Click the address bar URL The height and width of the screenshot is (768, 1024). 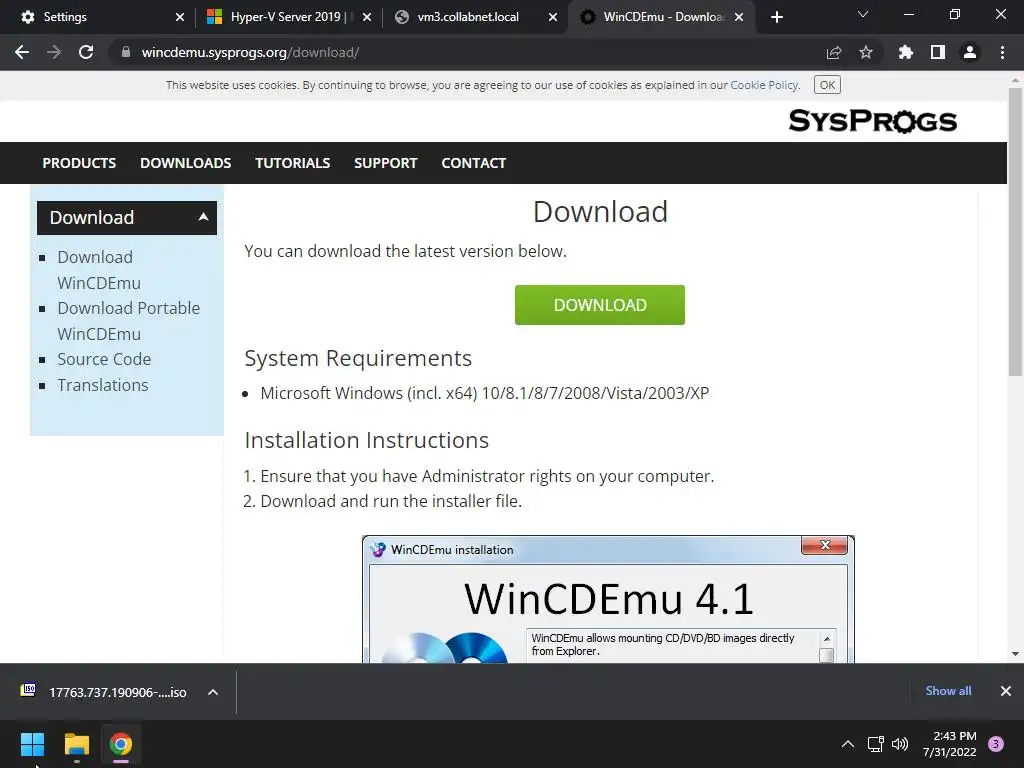pyautogui.click(x=250, y=52)
